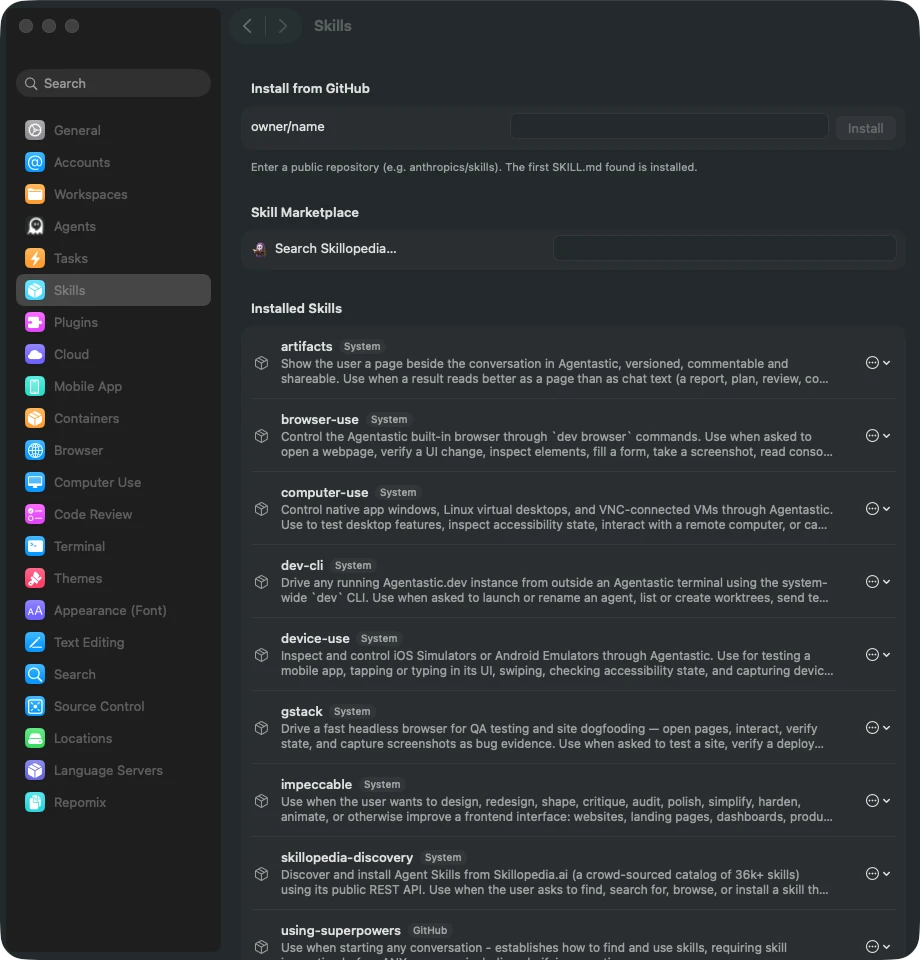Viewport: 920px width, 960px height.
Task: Switch to the Source Control label
Action: pos(99,707)
